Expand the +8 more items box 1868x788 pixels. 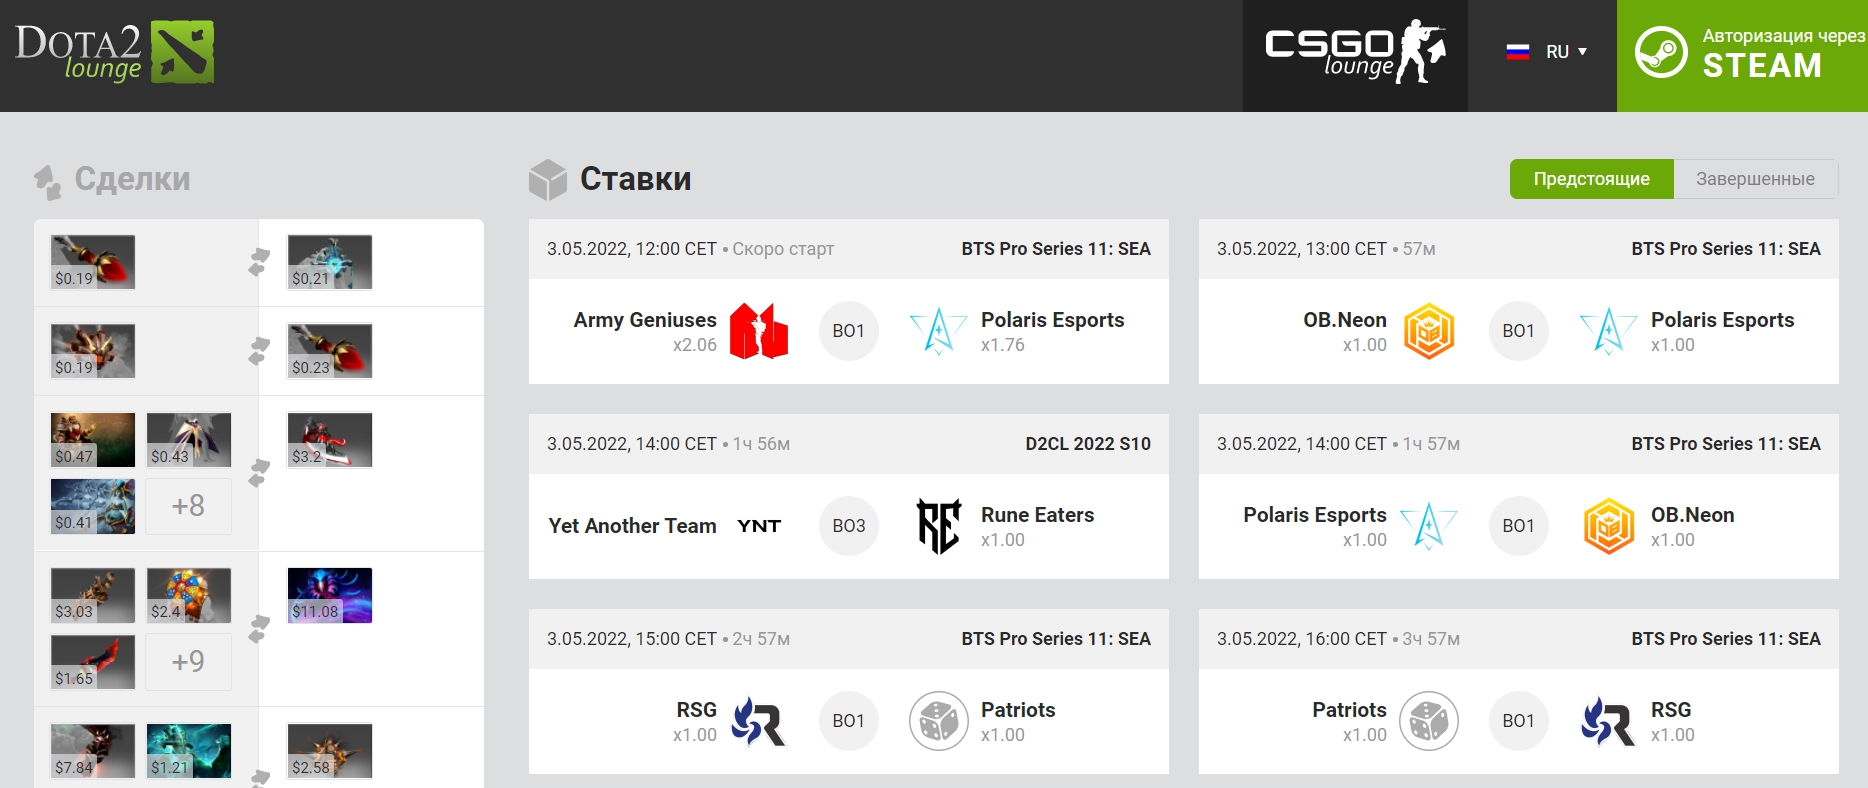pos(188,506)
